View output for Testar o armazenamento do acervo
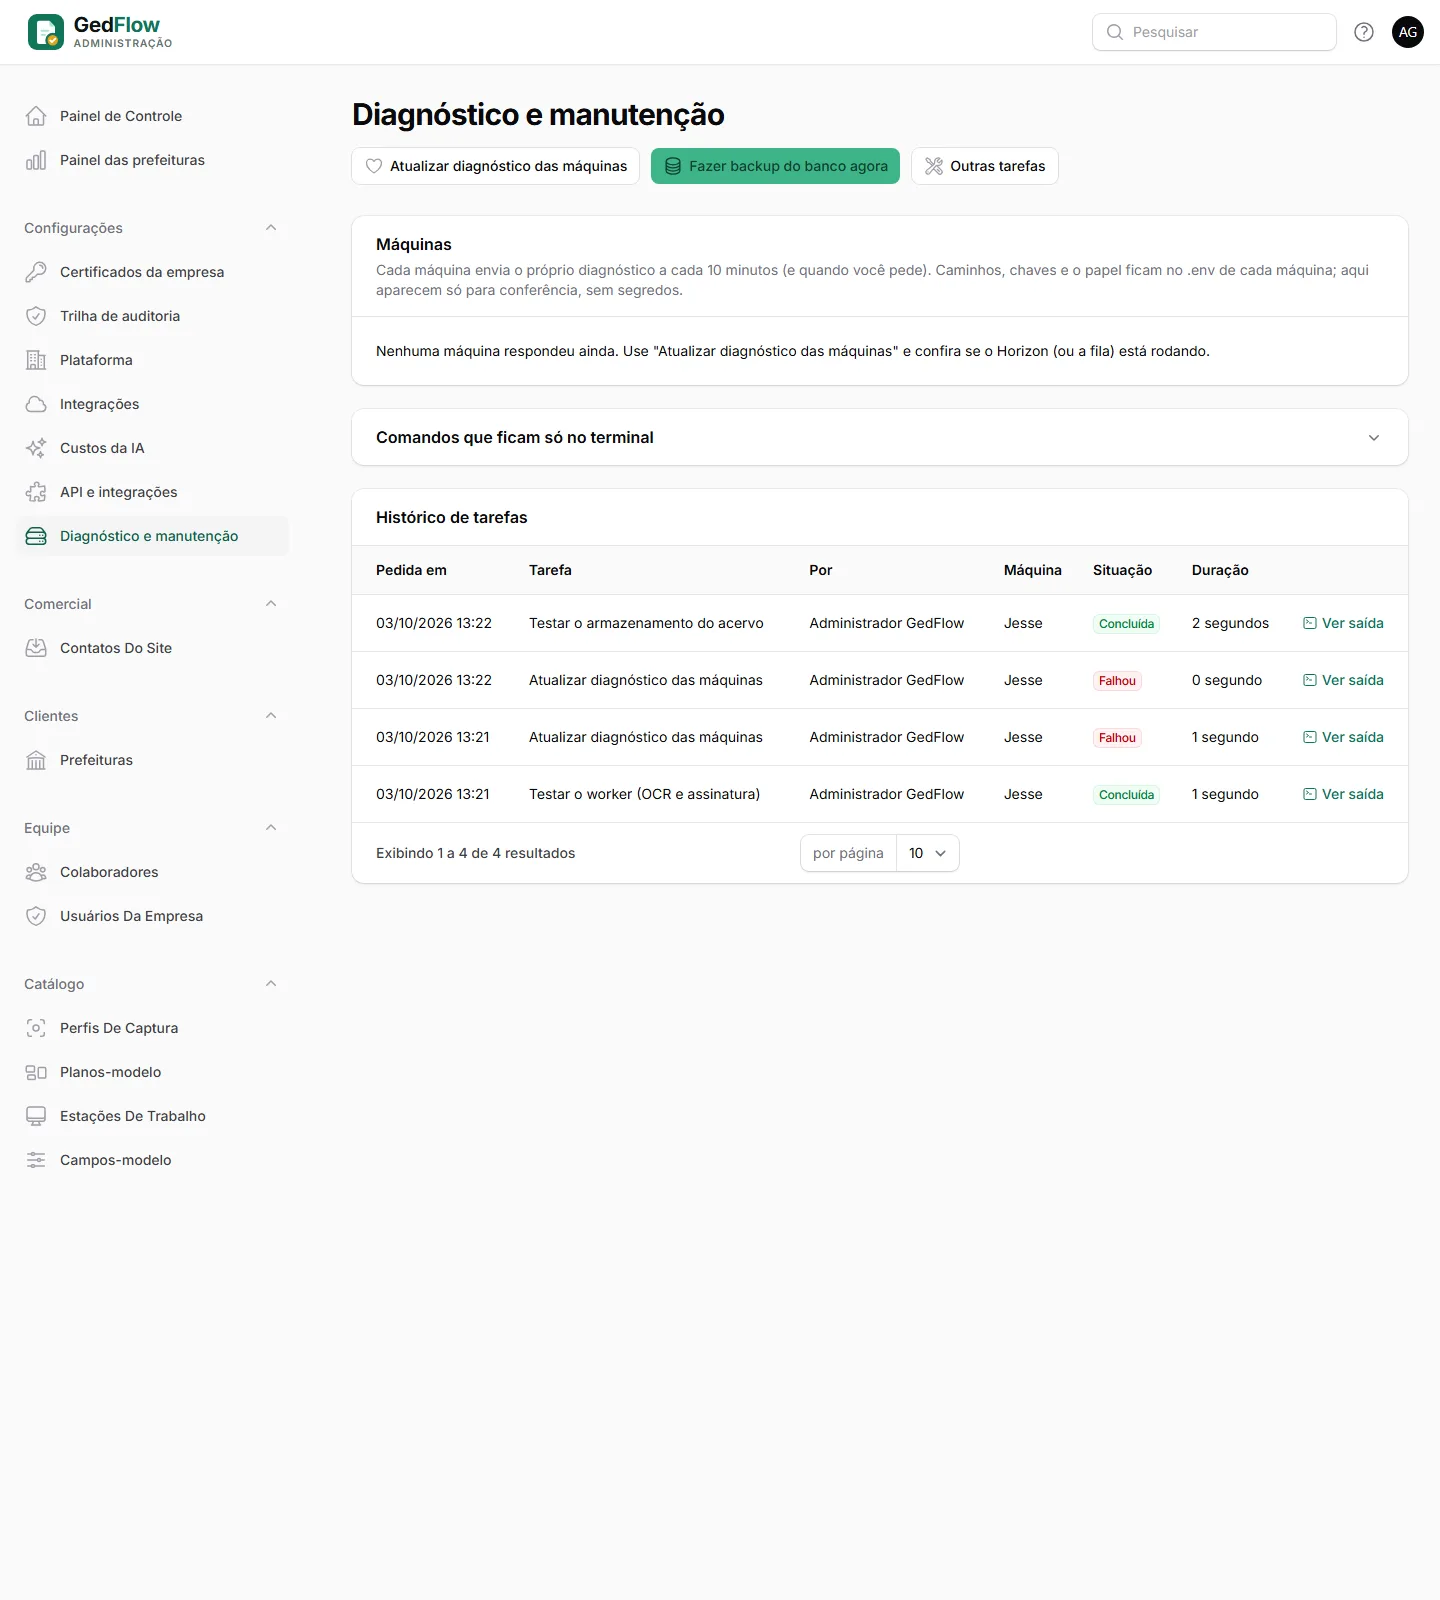This screenshot has width=1440, height=1600. coord(1343,623)
